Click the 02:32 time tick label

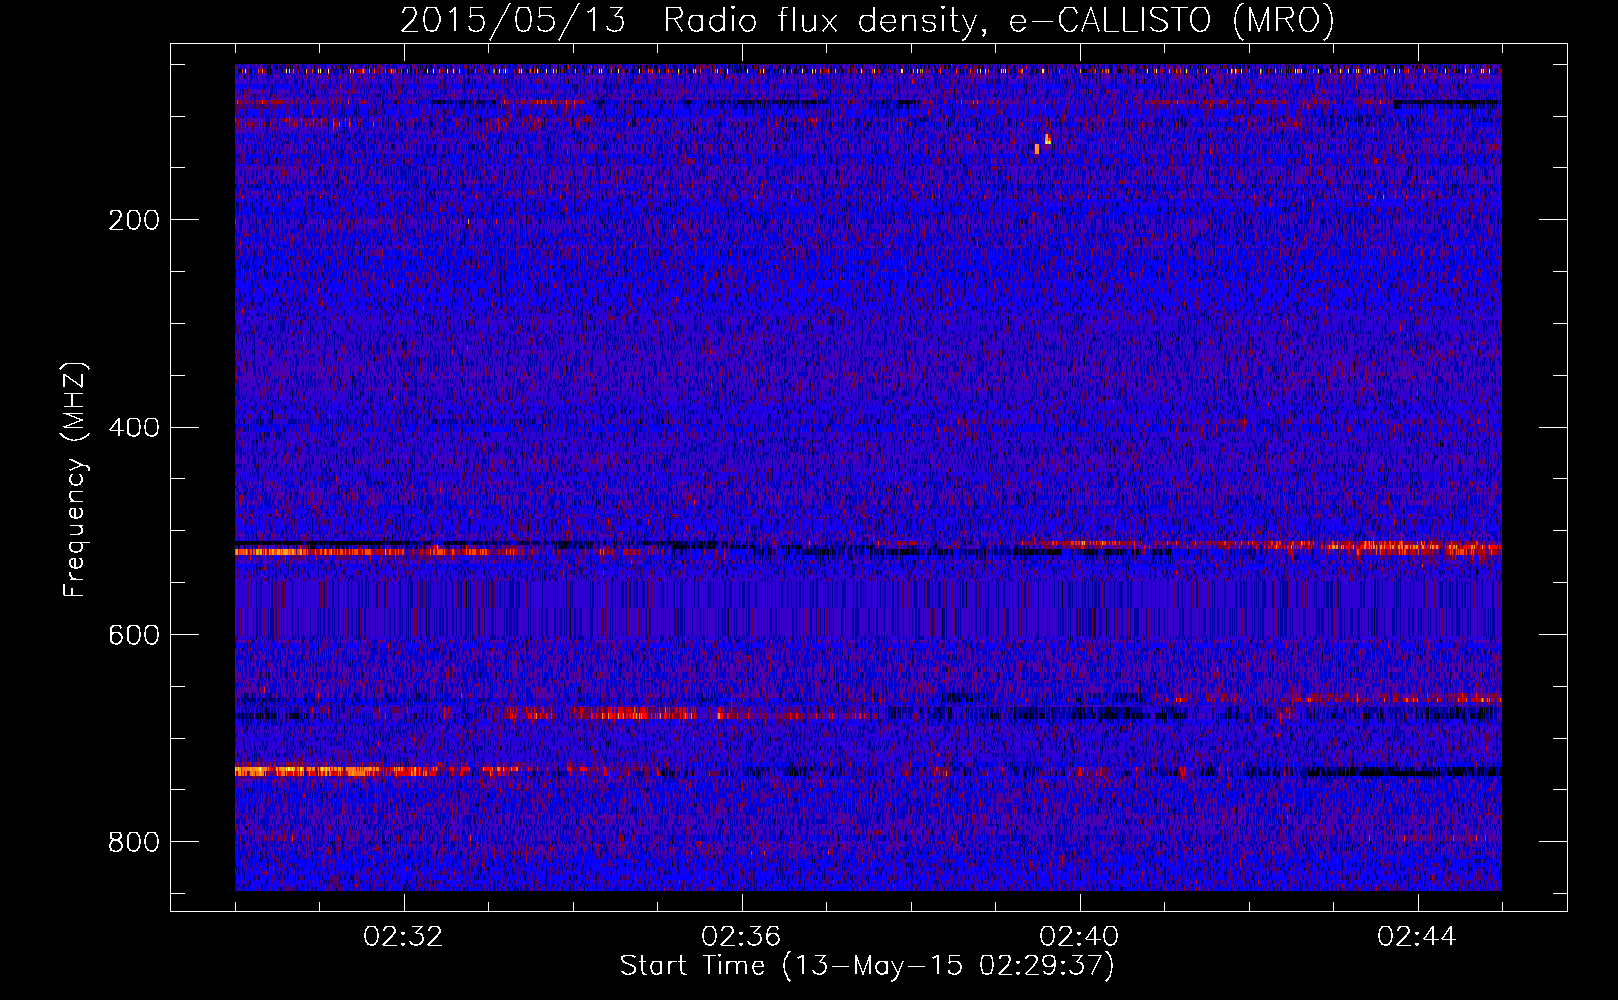[x=403, y=937]
